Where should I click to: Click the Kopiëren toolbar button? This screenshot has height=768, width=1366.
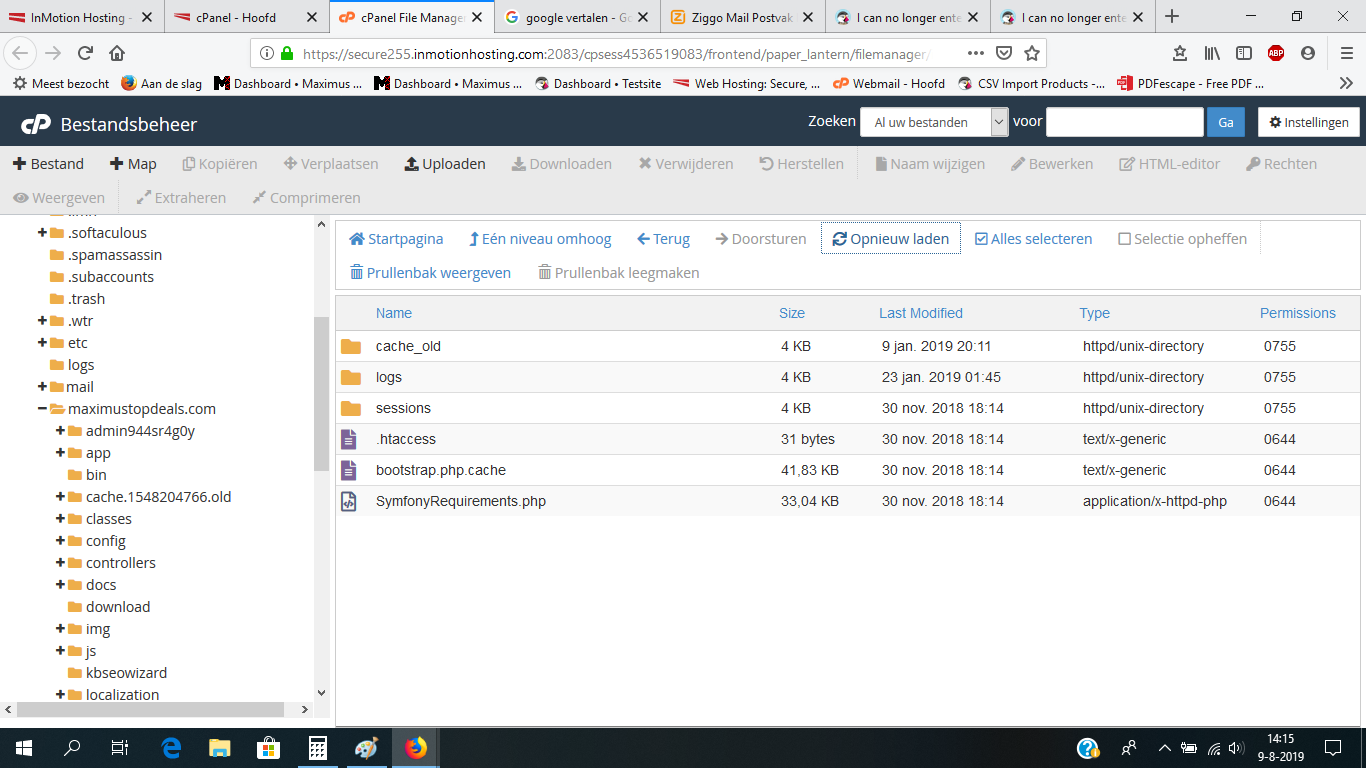point(220,164)
